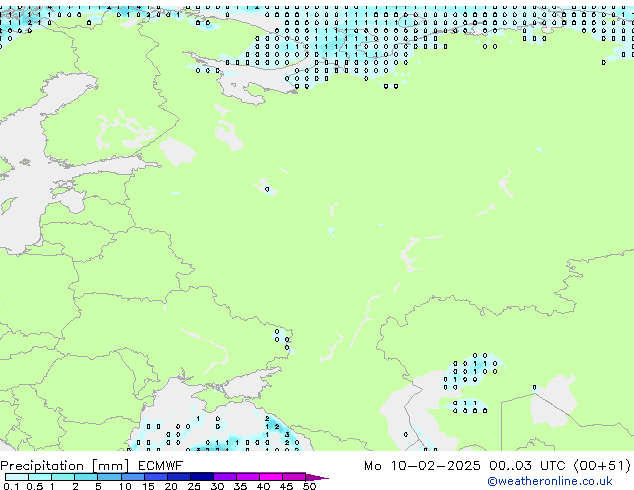Select the 10–15 mm legend swatch
Viewport: 634px width, 490px height.
133,477
